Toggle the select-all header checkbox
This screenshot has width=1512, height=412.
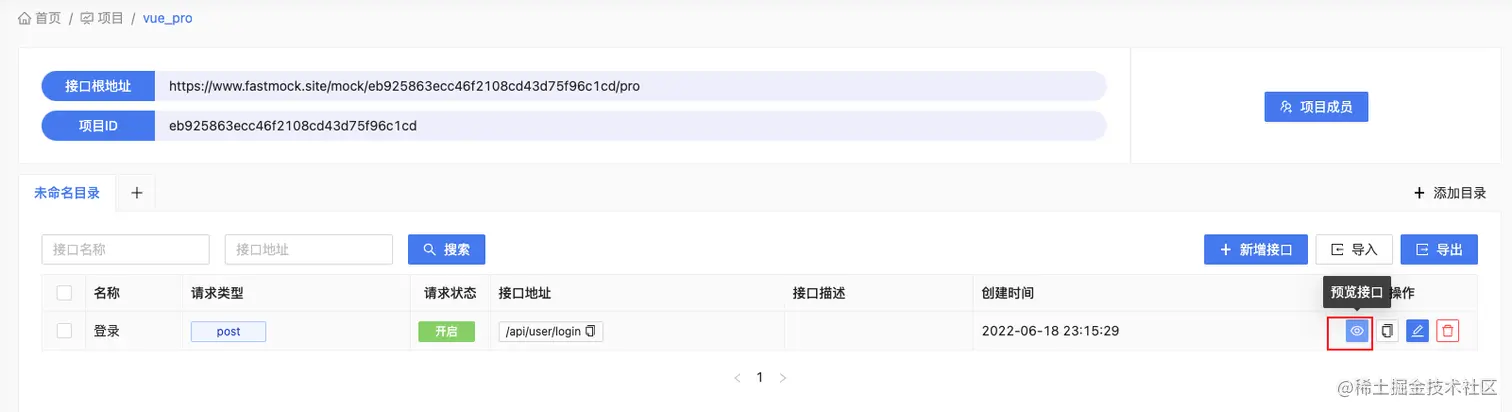[64, 293]
